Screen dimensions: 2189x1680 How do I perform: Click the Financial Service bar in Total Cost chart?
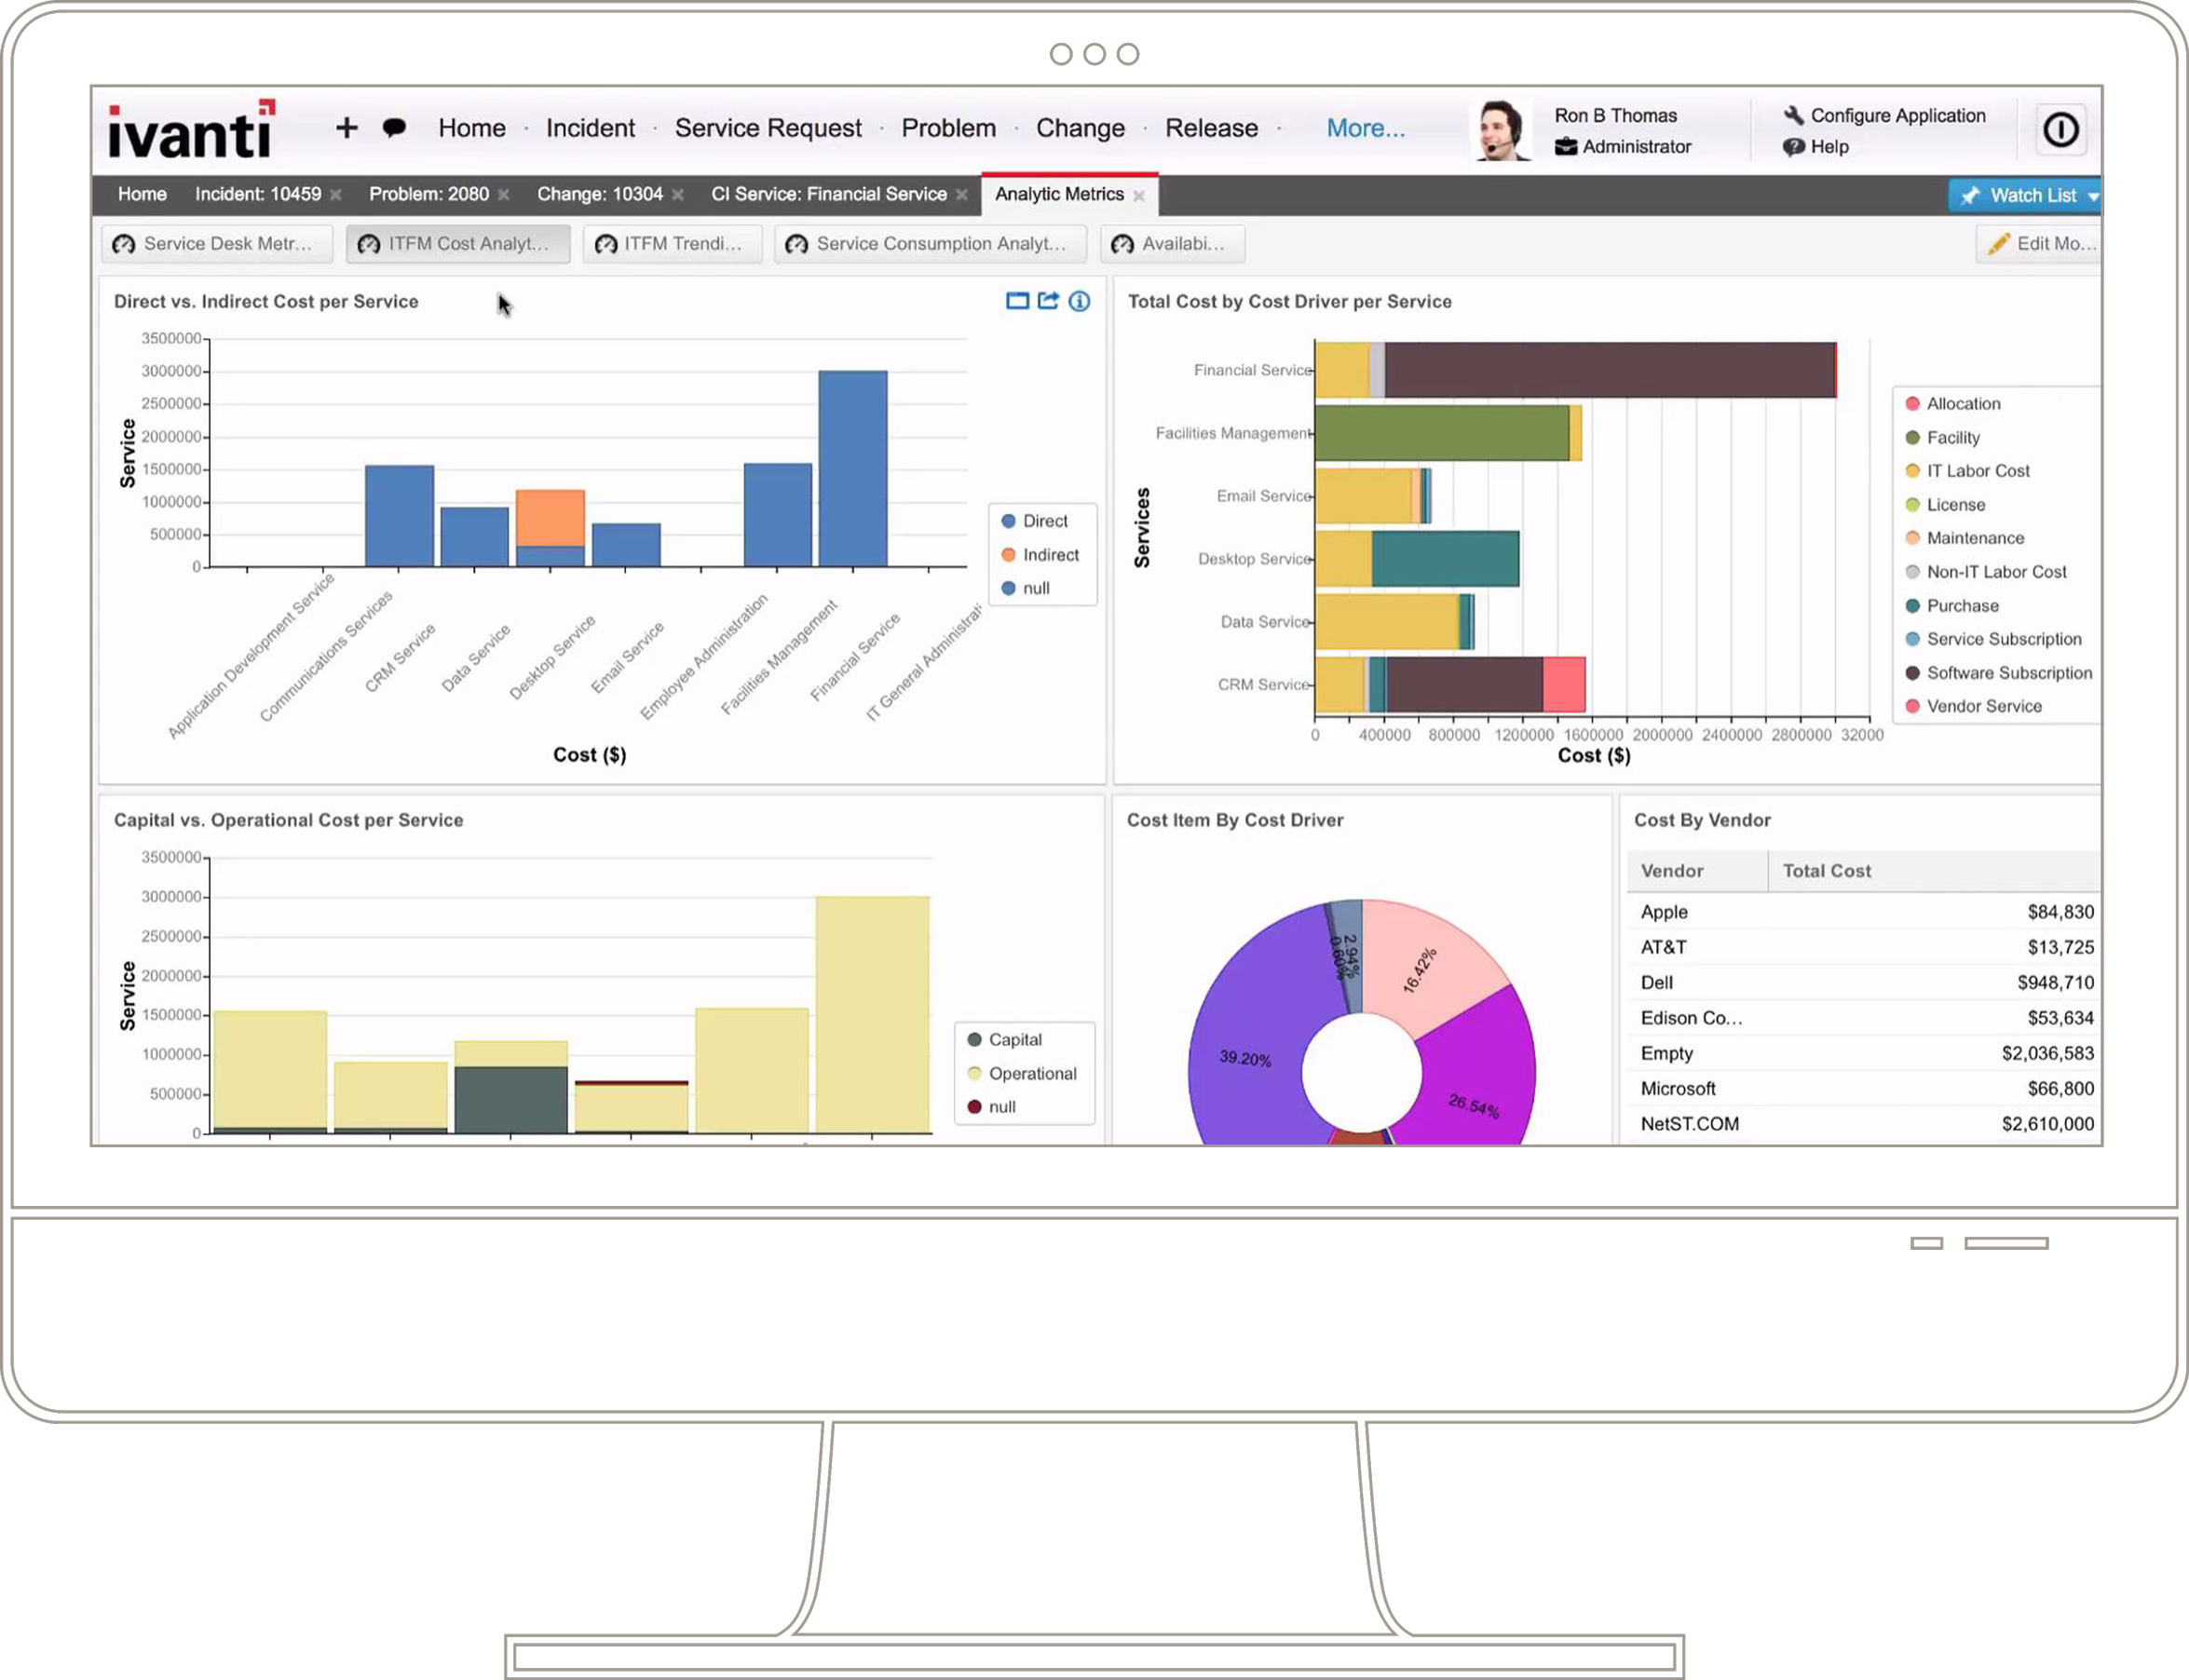pos(1571,369)
